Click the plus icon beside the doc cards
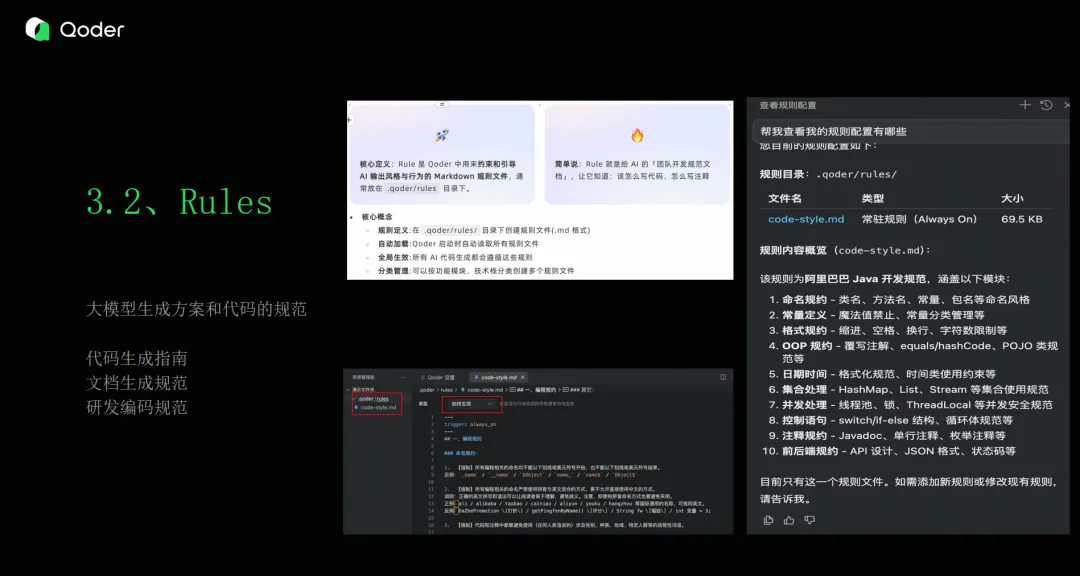 [x=349, y=120]
